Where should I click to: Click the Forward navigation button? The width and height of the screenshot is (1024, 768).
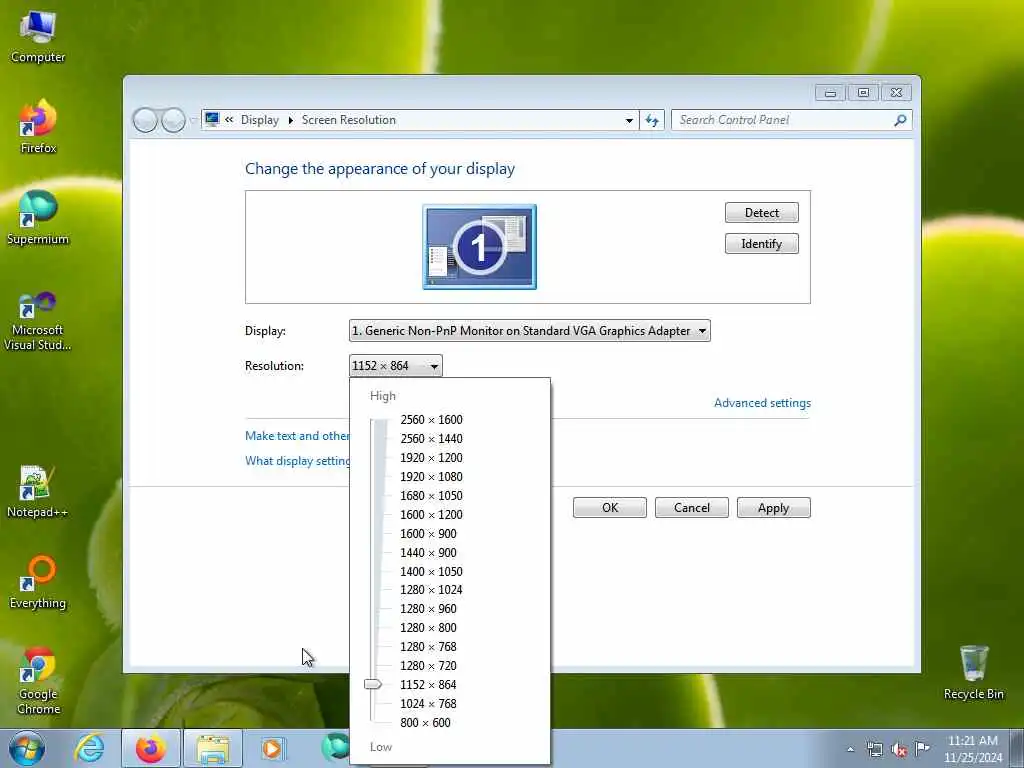[173, 120]
